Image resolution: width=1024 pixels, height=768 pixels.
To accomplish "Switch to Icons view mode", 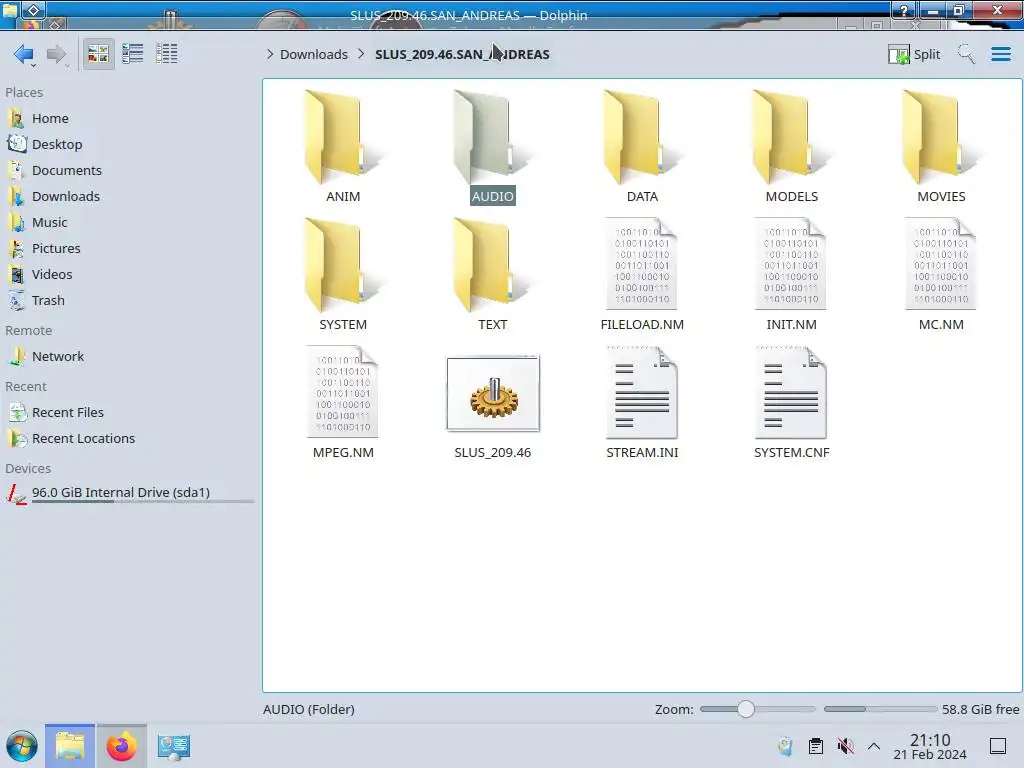I will (x=98, y=54).
